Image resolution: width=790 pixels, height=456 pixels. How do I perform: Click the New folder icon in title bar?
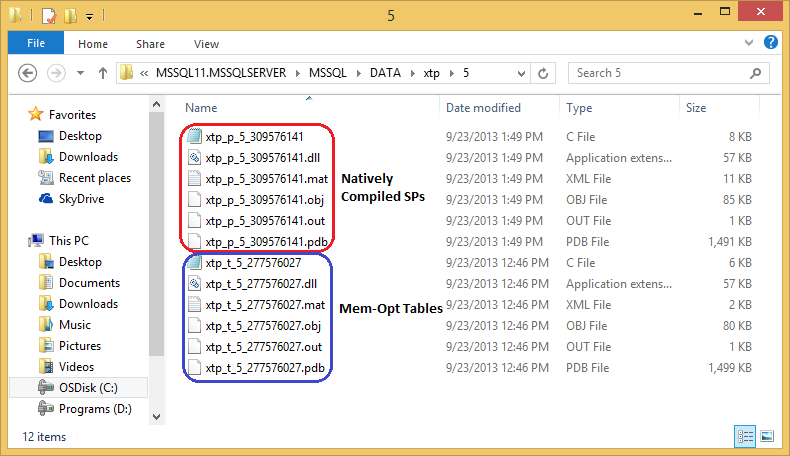(70, 16)
